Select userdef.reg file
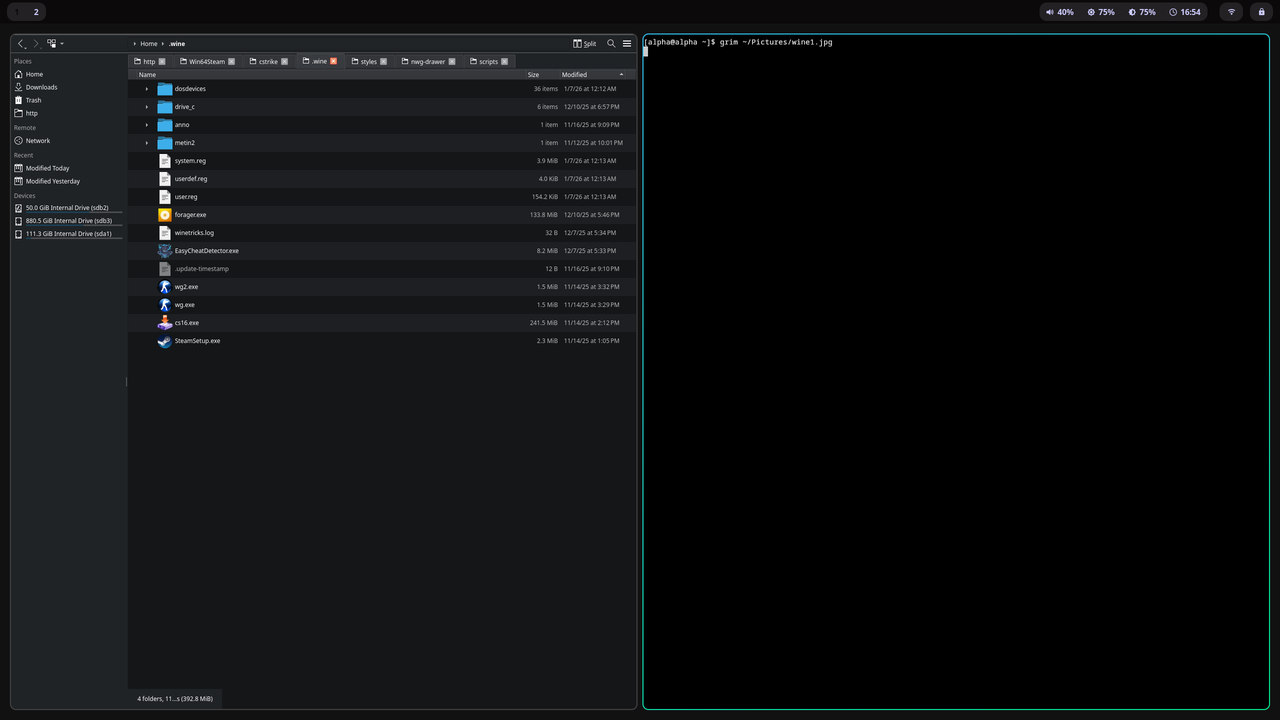1280x720 pixels. [x=191, y=179]
